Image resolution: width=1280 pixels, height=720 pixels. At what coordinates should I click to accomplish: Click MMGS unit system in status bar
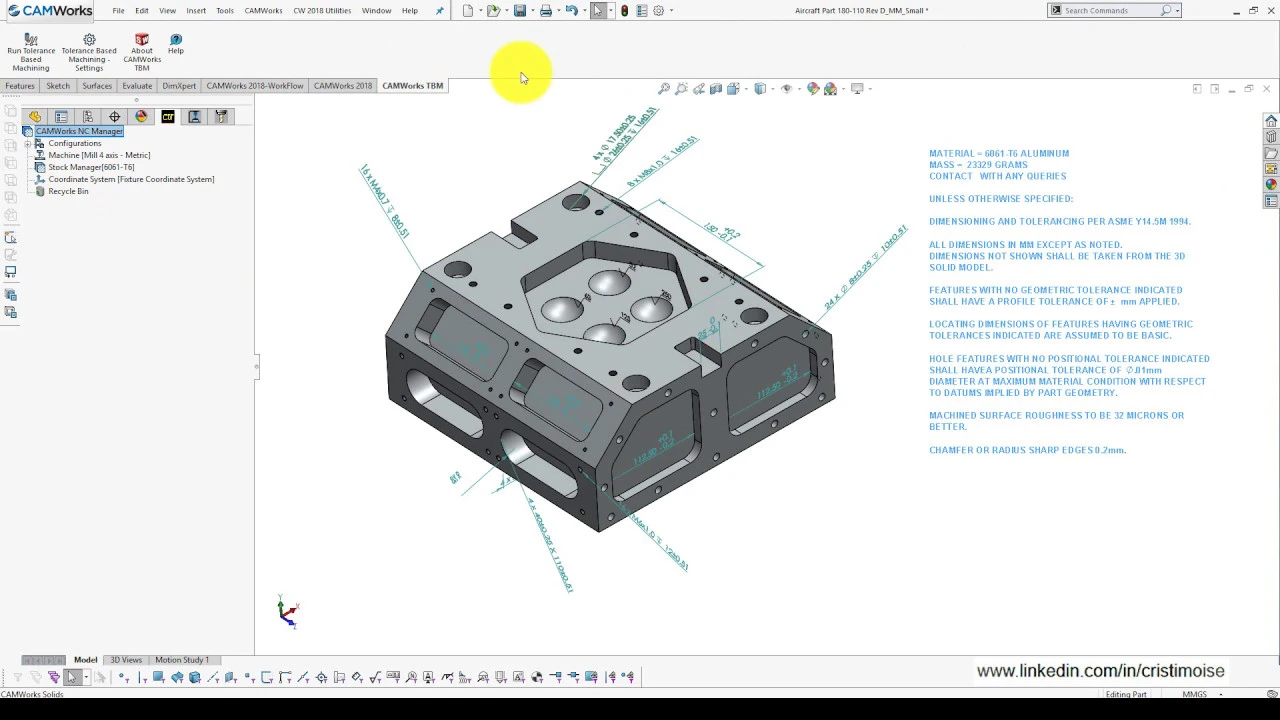tap(1194, 694)
